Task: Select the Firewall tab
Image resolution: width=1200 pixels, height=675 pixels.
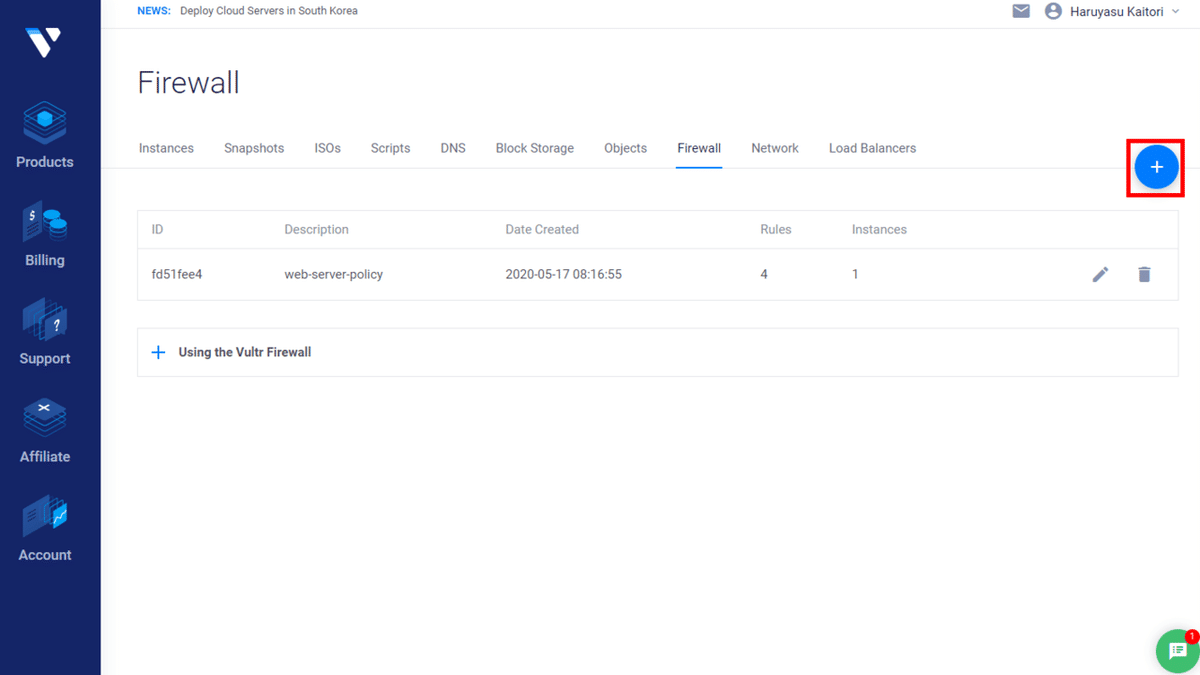Action: tap(699, 148)
